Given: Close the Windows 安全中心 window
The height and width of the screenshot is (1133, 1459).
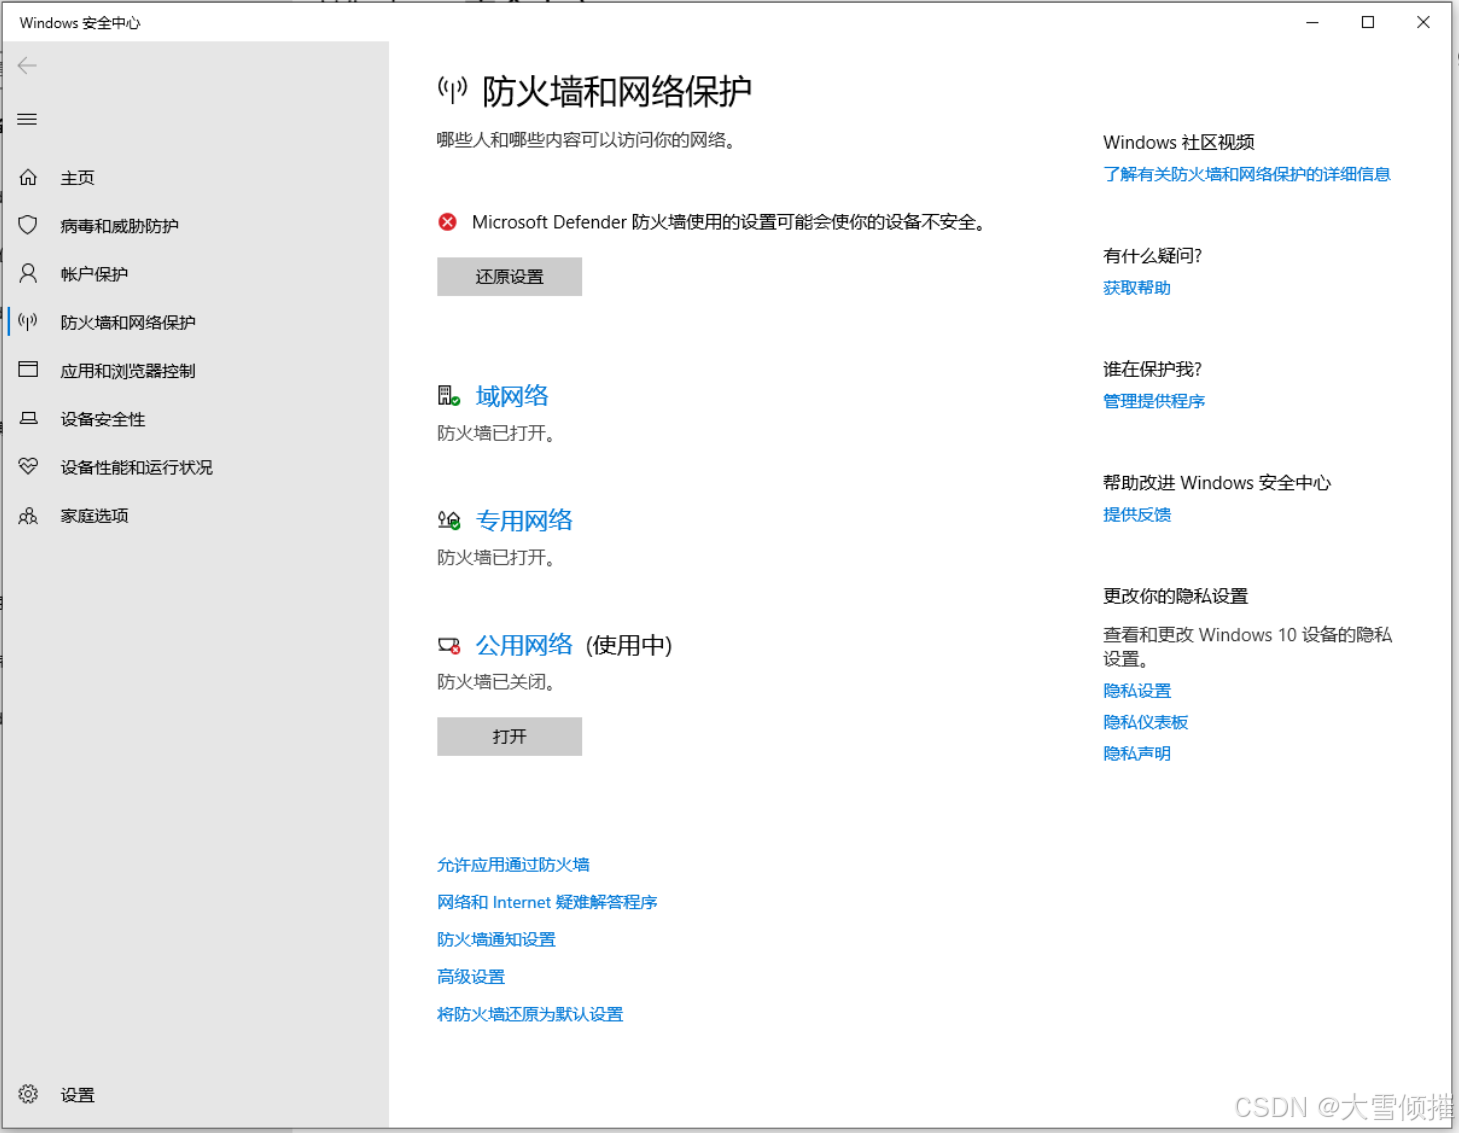Looking at the screenshot, I should pos(1423,22).
